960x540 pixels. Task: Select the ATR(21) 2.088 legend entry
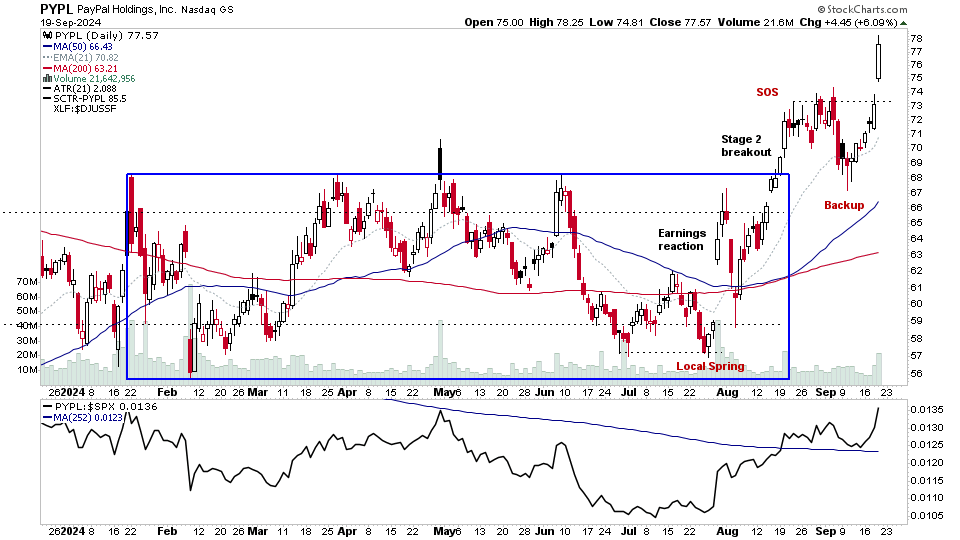84,89
